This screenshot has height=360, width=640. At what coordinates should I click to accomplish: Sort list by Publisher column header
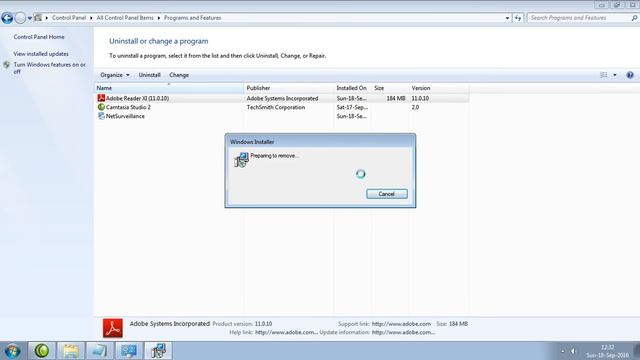pyautogui.click(x=289, y=88)
